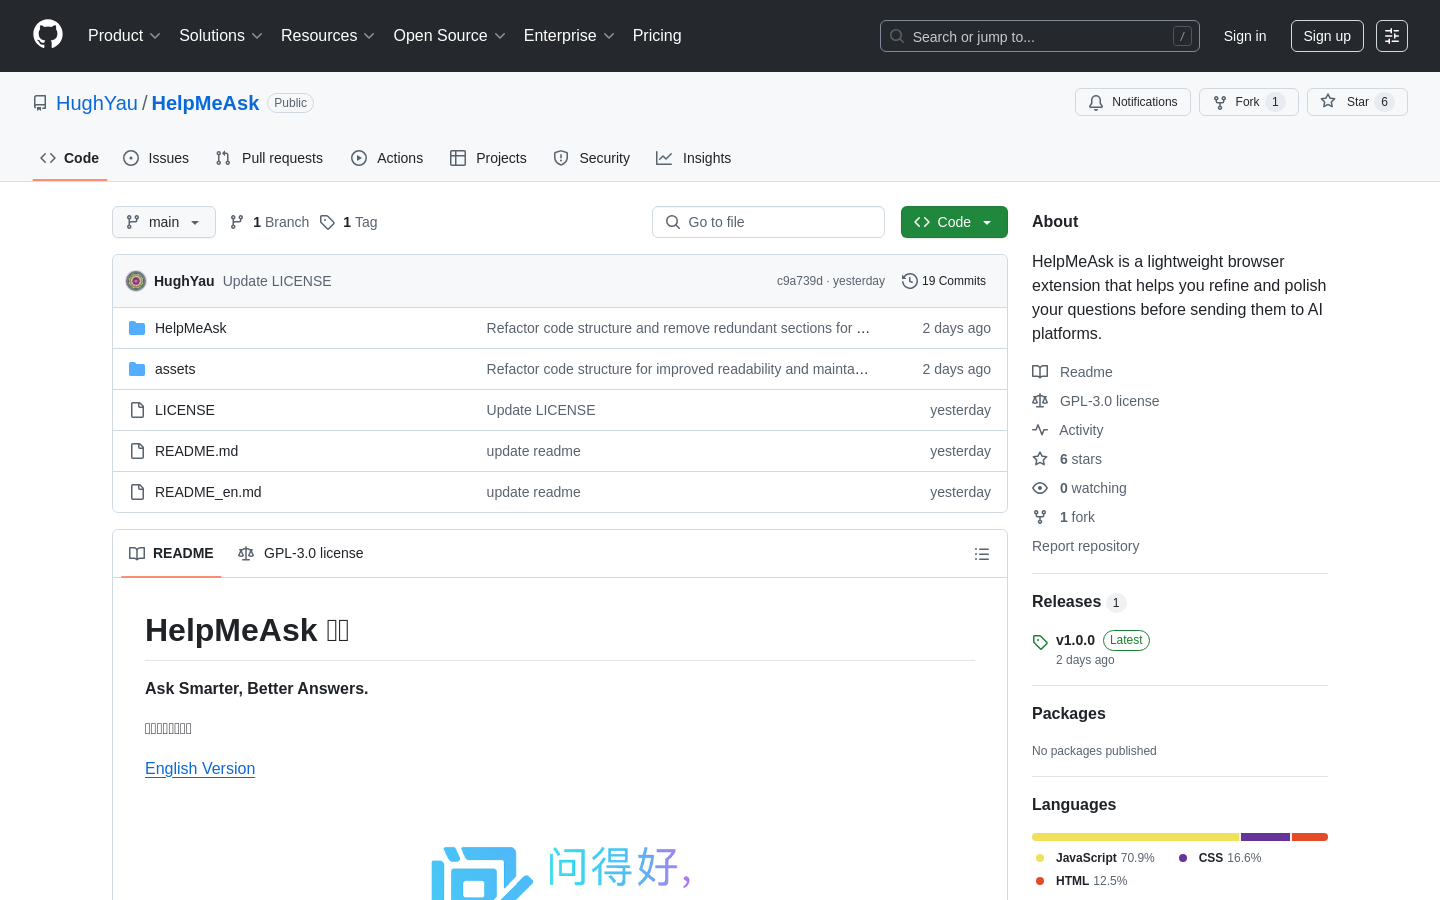
Task: Click the eye icon beside 0 watching
Action: coord(1040,488)
